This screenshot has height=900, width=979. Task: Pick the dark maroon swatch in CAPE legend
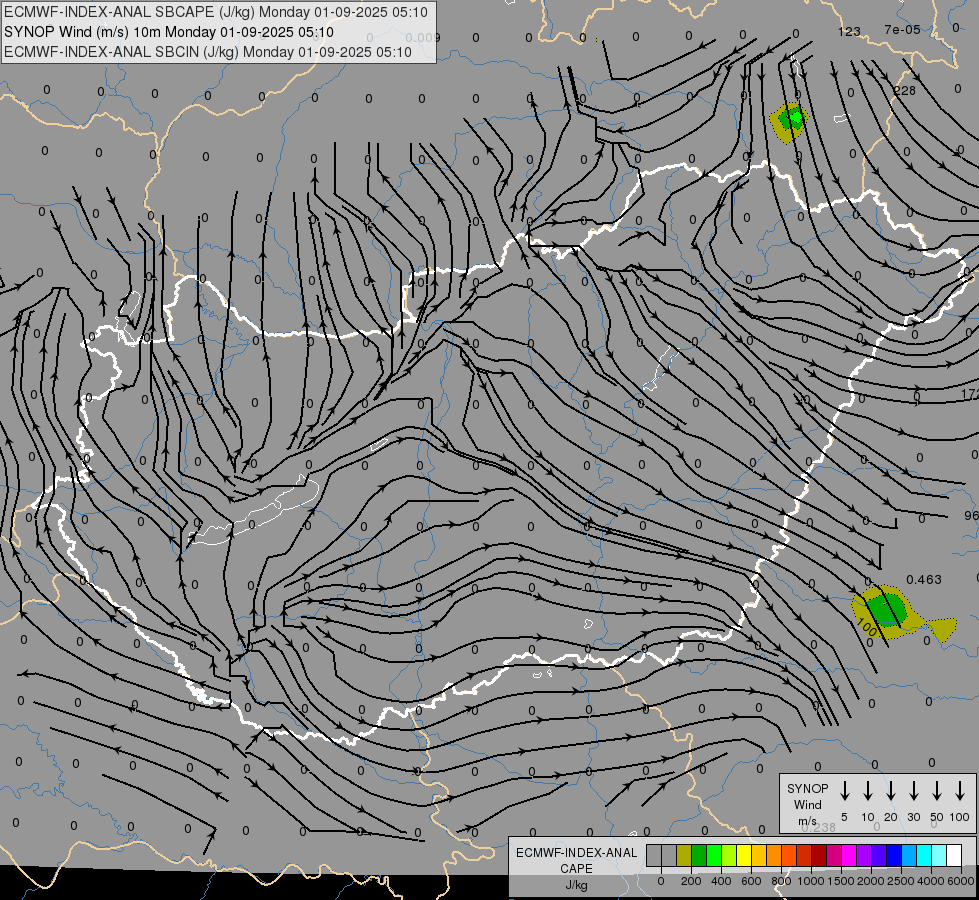pyautogui.click(x=819, y=855)
